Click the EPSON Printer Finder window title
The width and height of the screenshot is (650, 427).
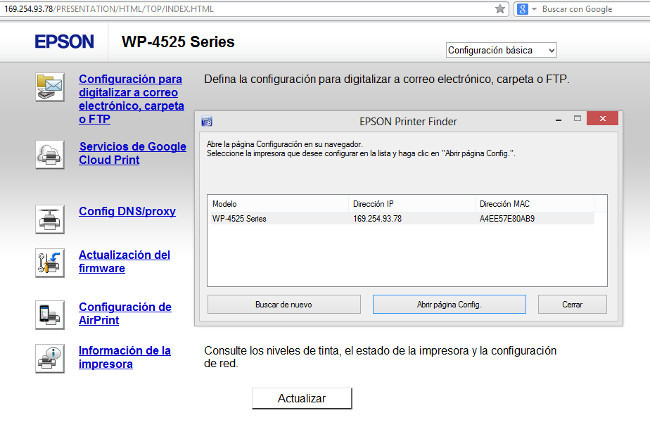(408, 121)
